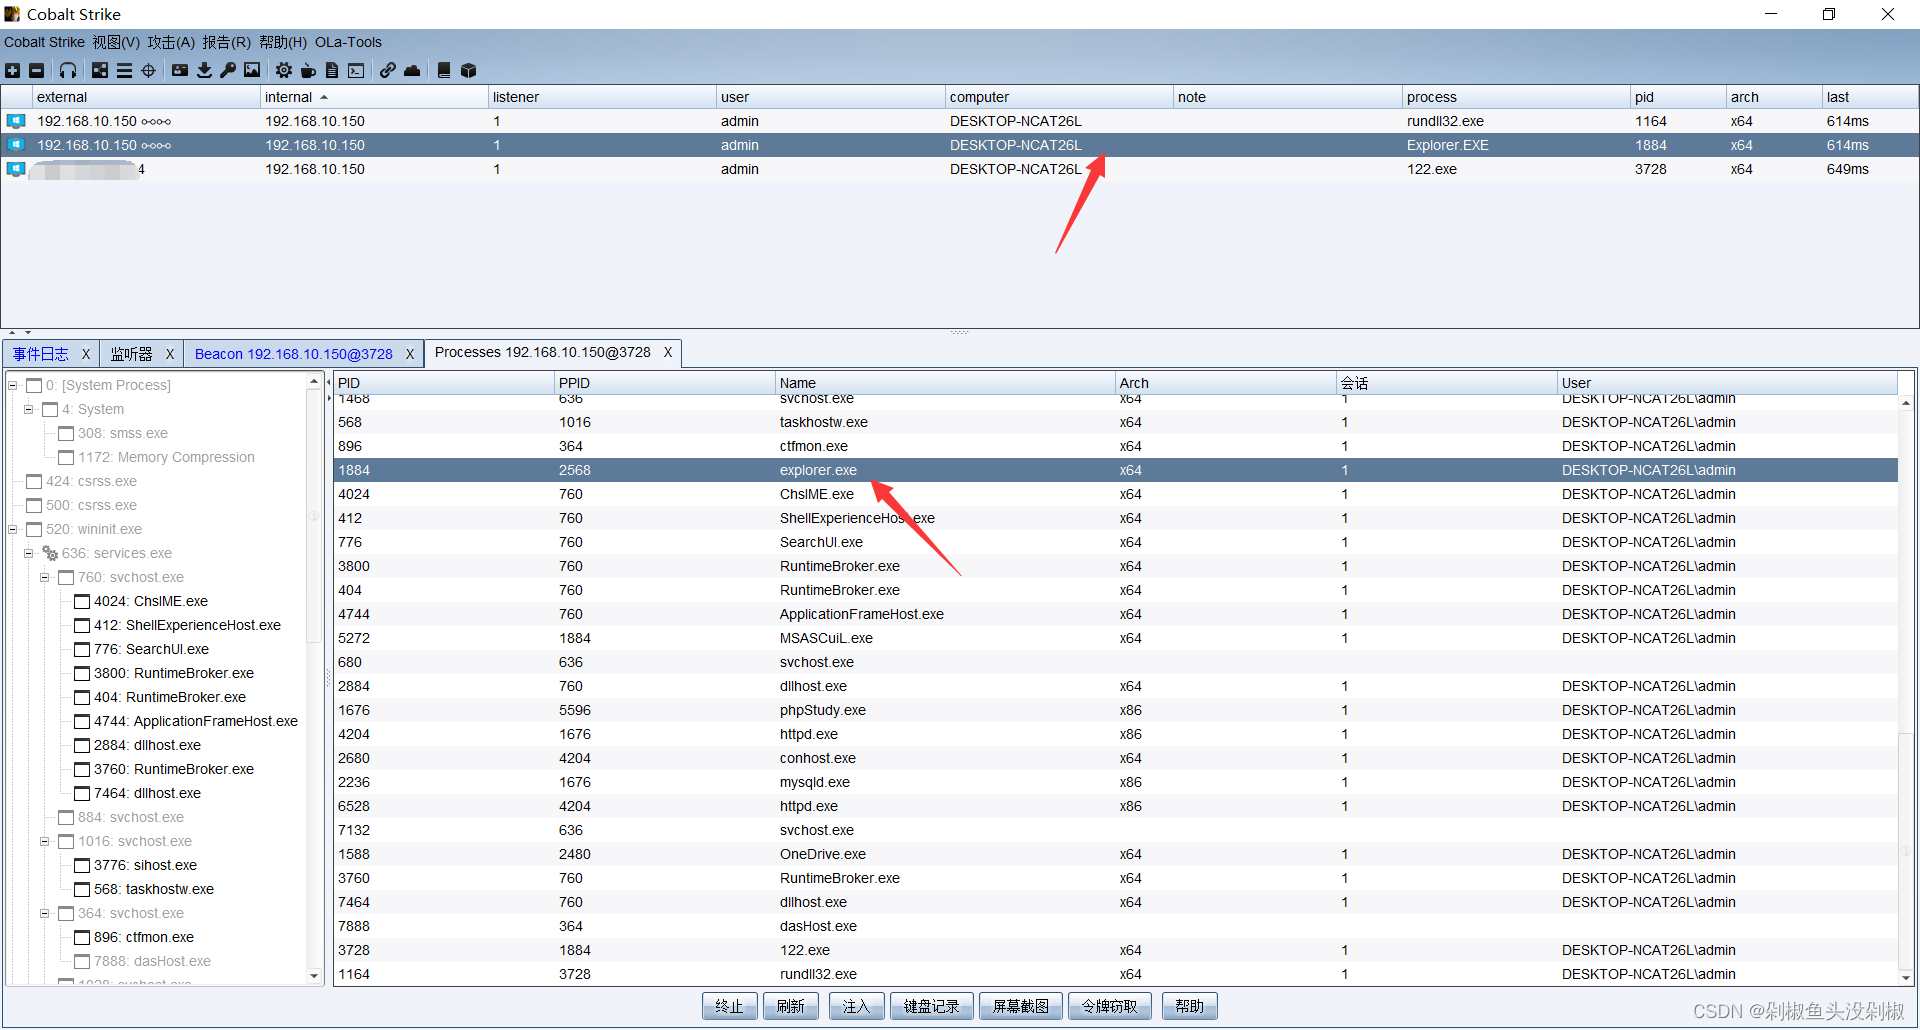Switch to target table crosshair icon
The height and width of the screenshot is (1030, 1920).
[149, 70]
